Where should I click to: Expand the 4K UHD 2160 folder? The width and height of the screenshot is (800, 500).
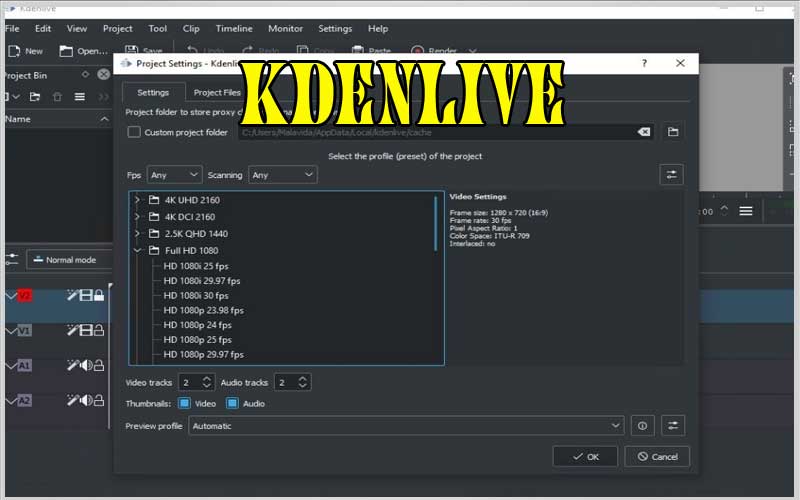coord(137,200)
